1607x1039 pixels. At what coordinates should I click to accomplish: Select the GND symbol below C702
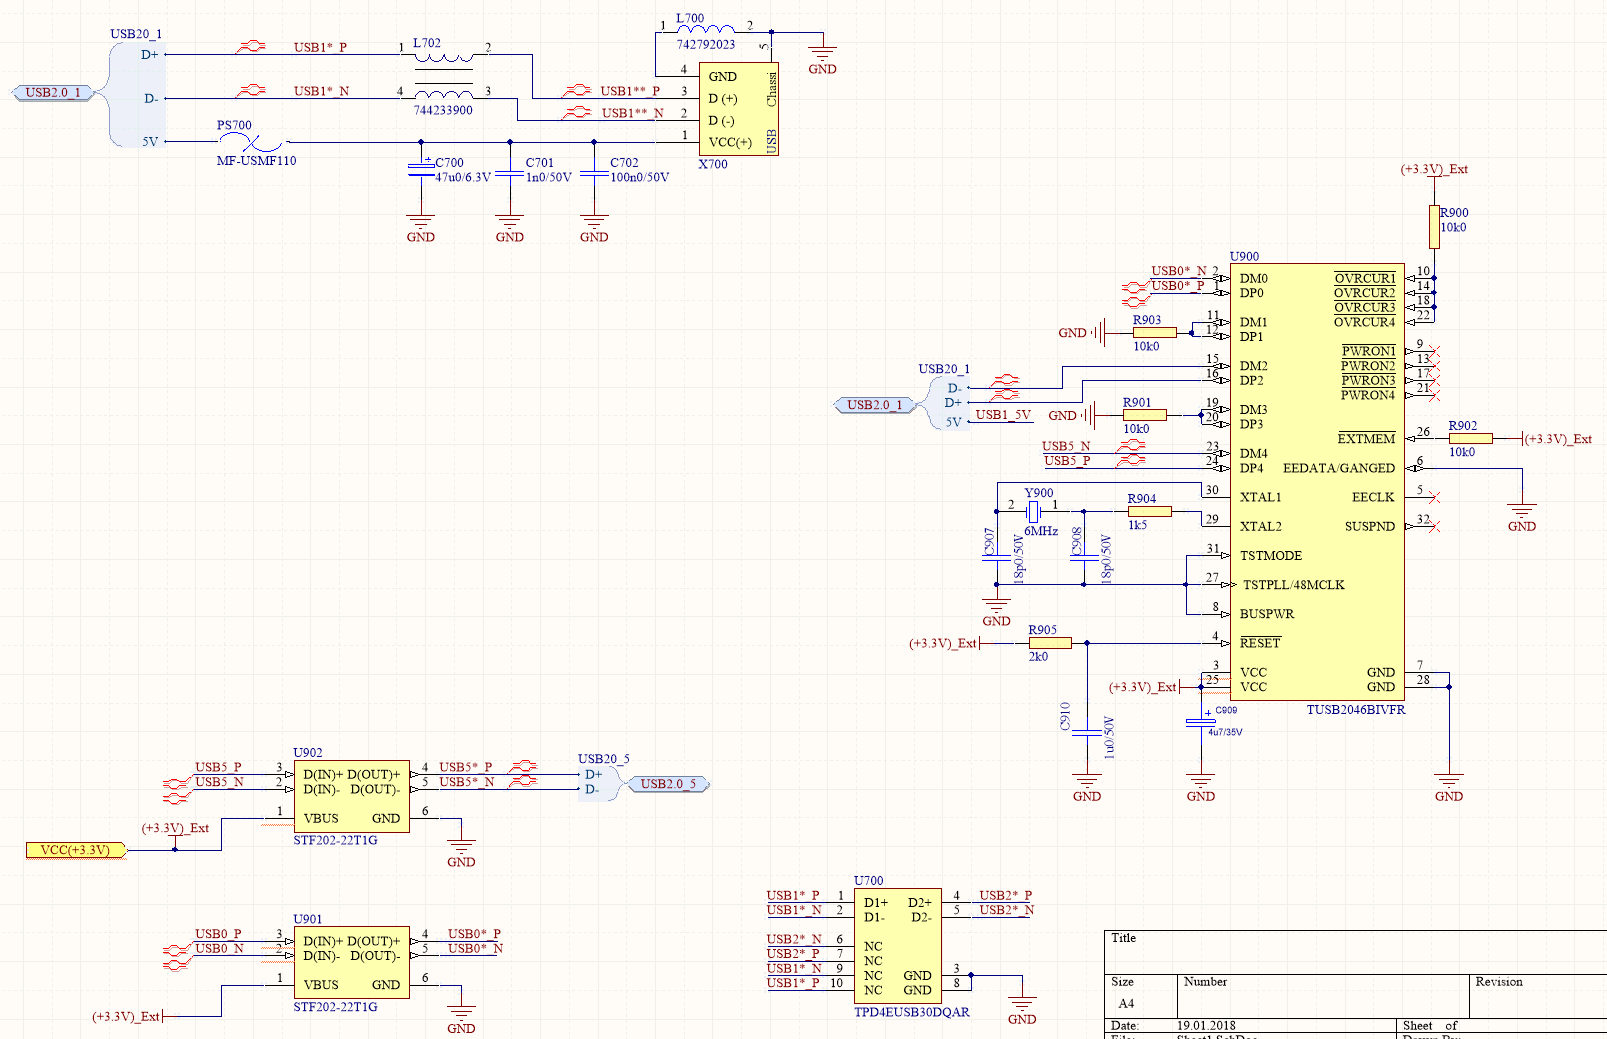tap(594, 229)
